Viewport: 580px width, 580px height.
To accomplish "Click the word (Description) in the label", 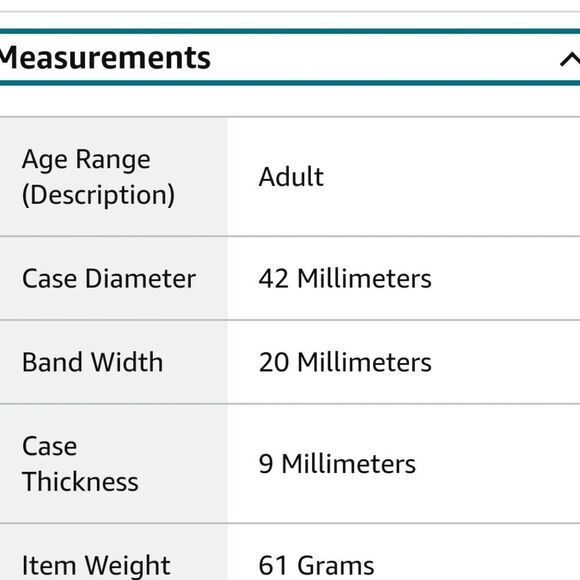I will [x=98, y=195].
